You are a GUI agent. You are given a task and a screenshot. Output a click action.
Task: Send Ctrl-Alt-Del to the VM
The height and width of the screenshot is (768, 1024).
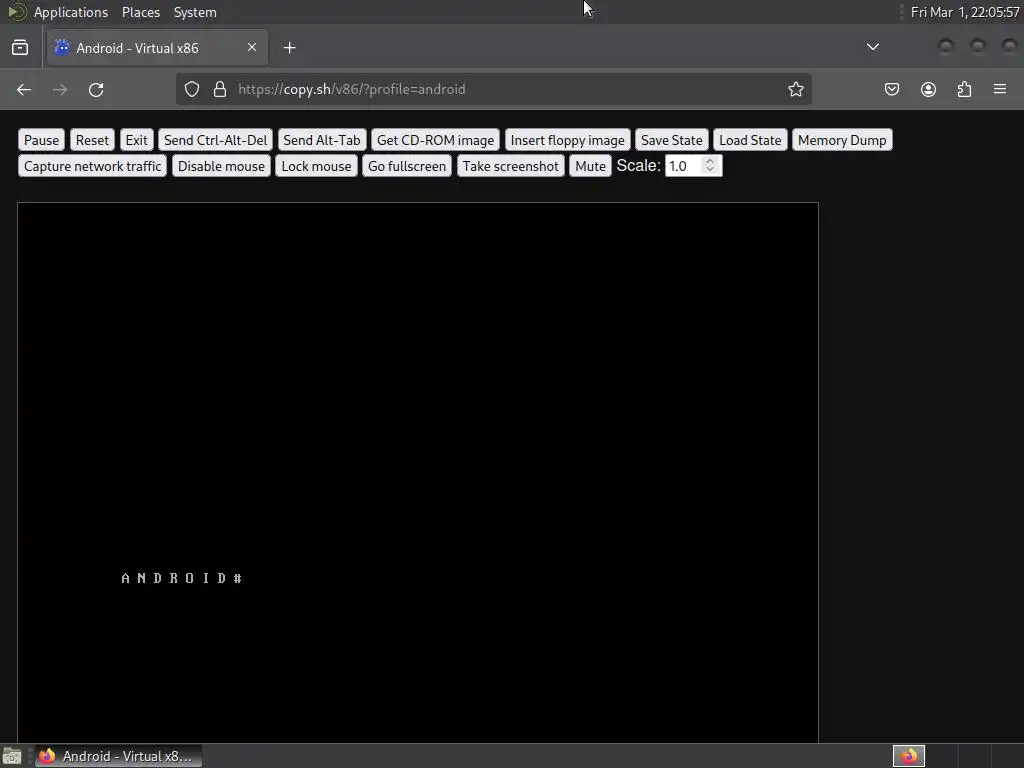click(x=216, y=140)
